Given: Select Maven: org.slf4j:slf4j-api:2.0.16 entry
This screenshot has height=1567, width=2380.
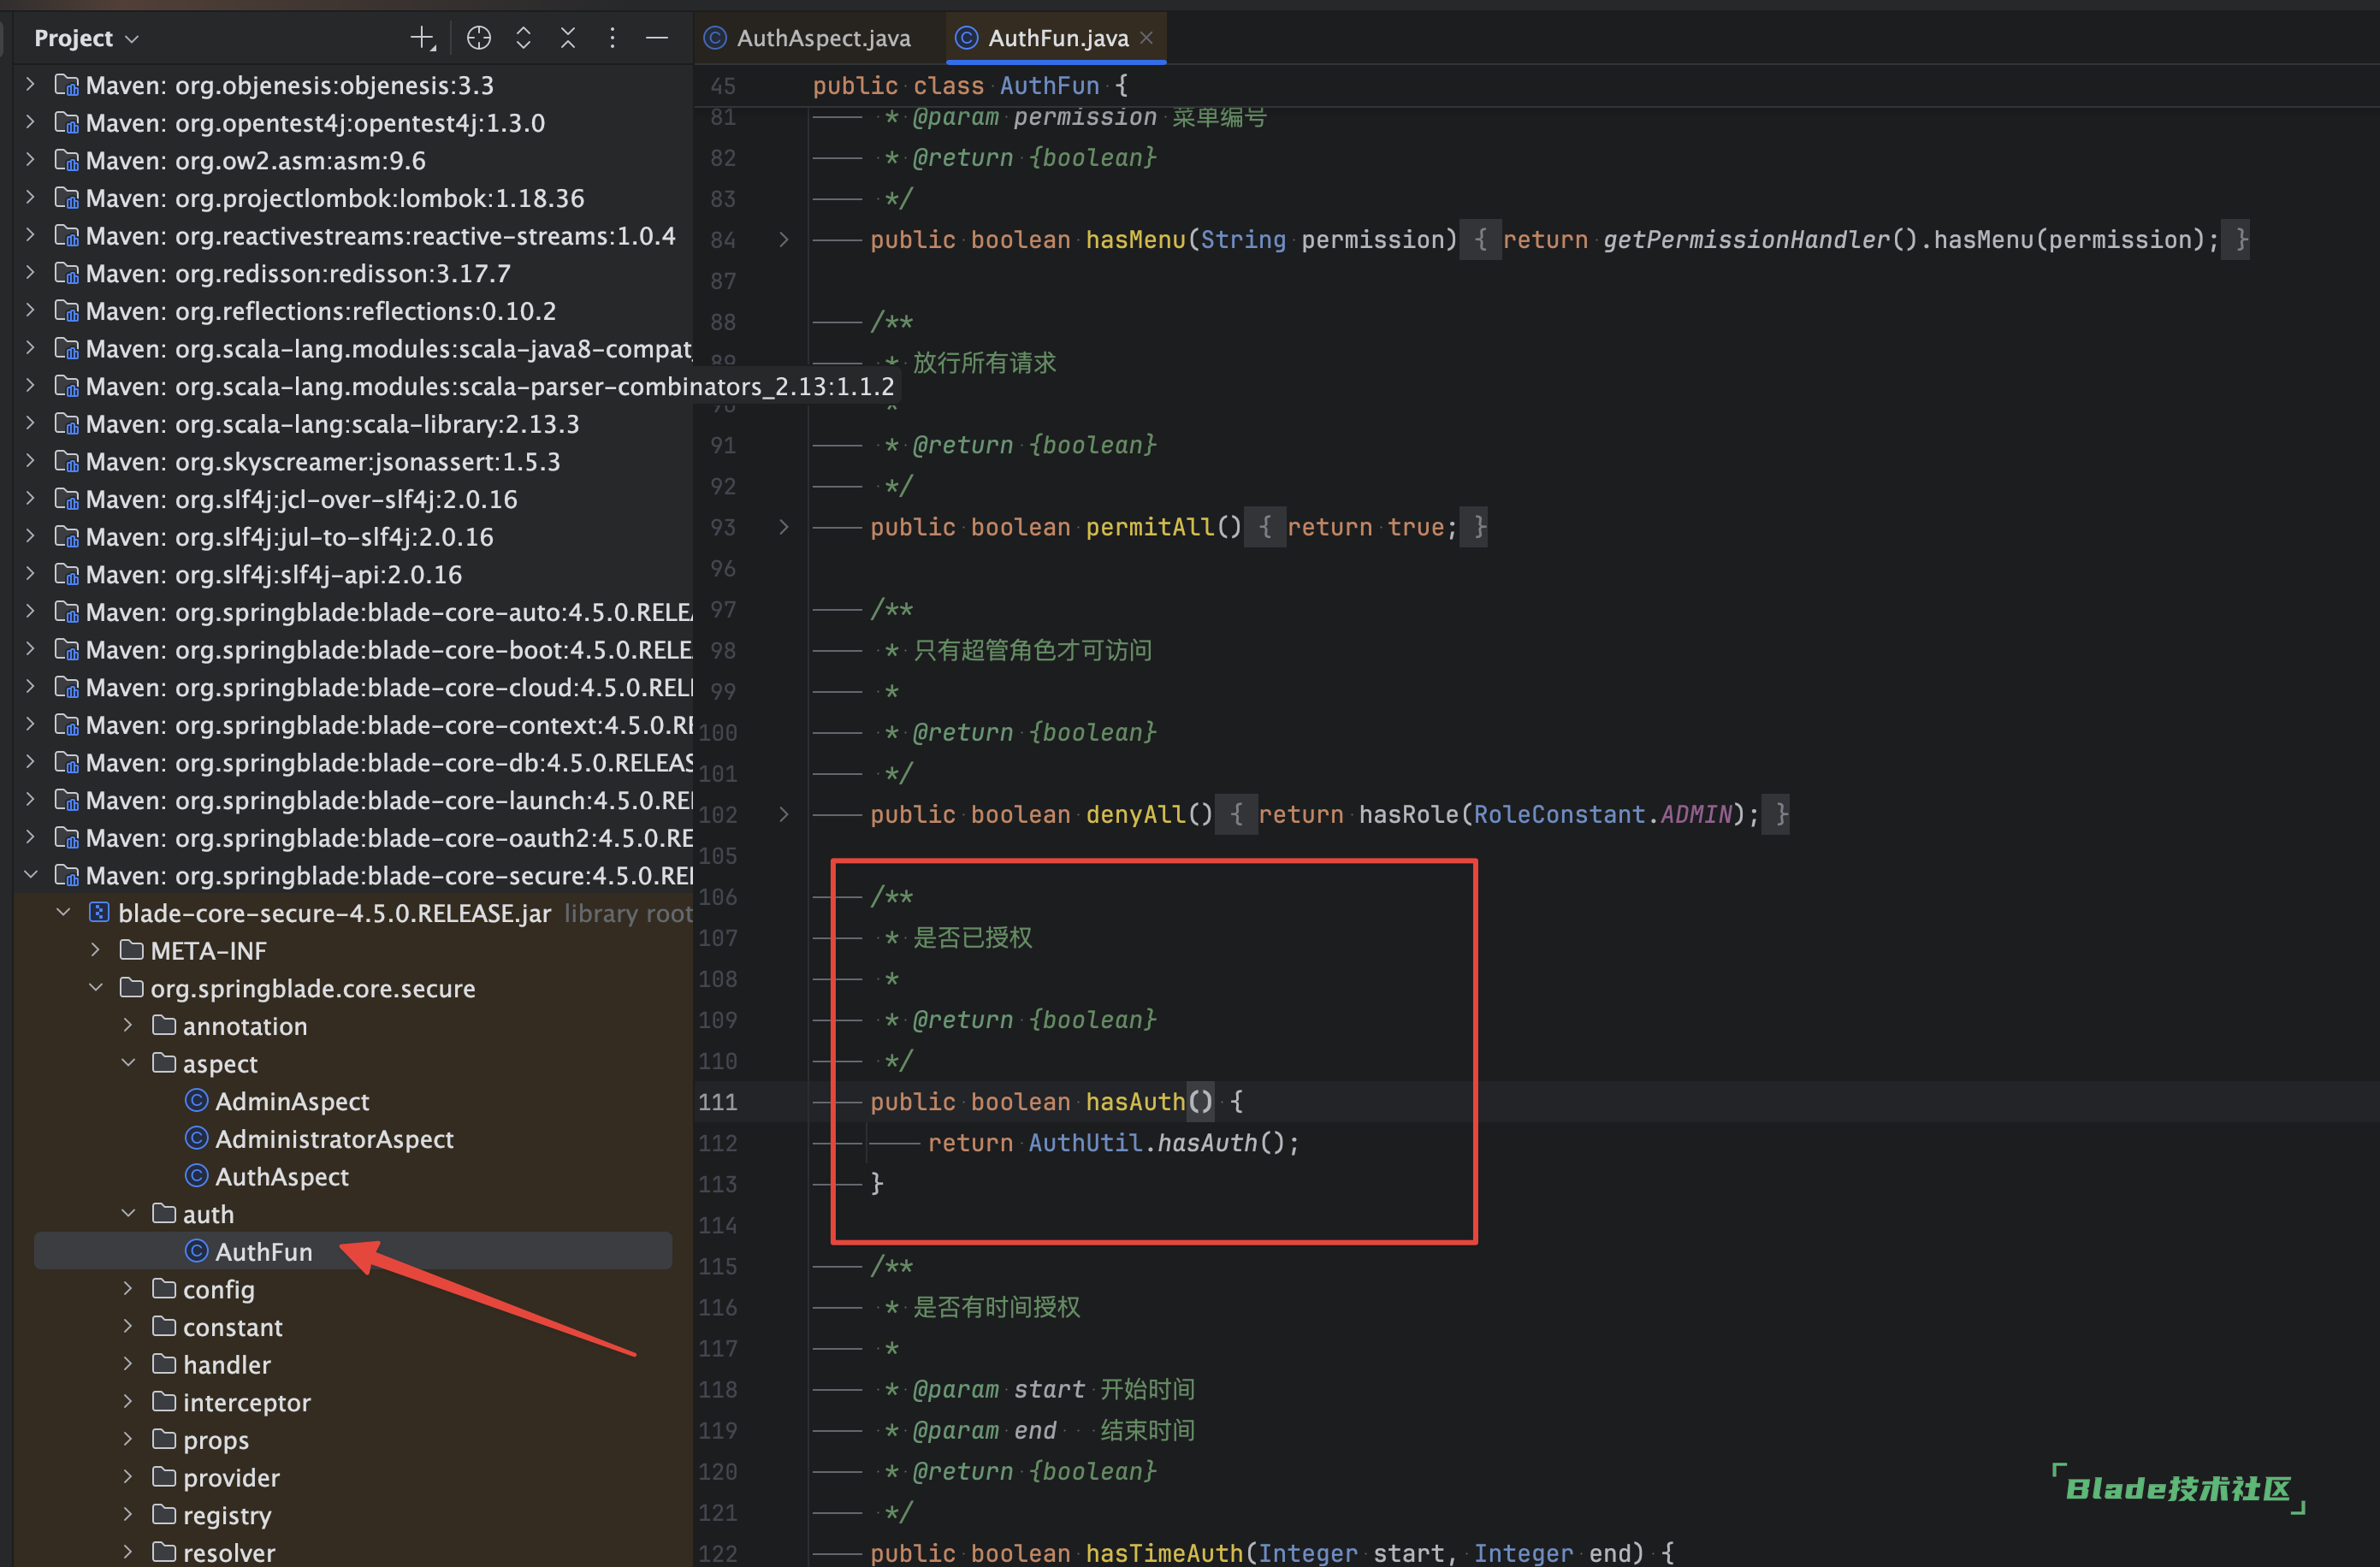Looking at the screenshot, I should pos(274,575).
